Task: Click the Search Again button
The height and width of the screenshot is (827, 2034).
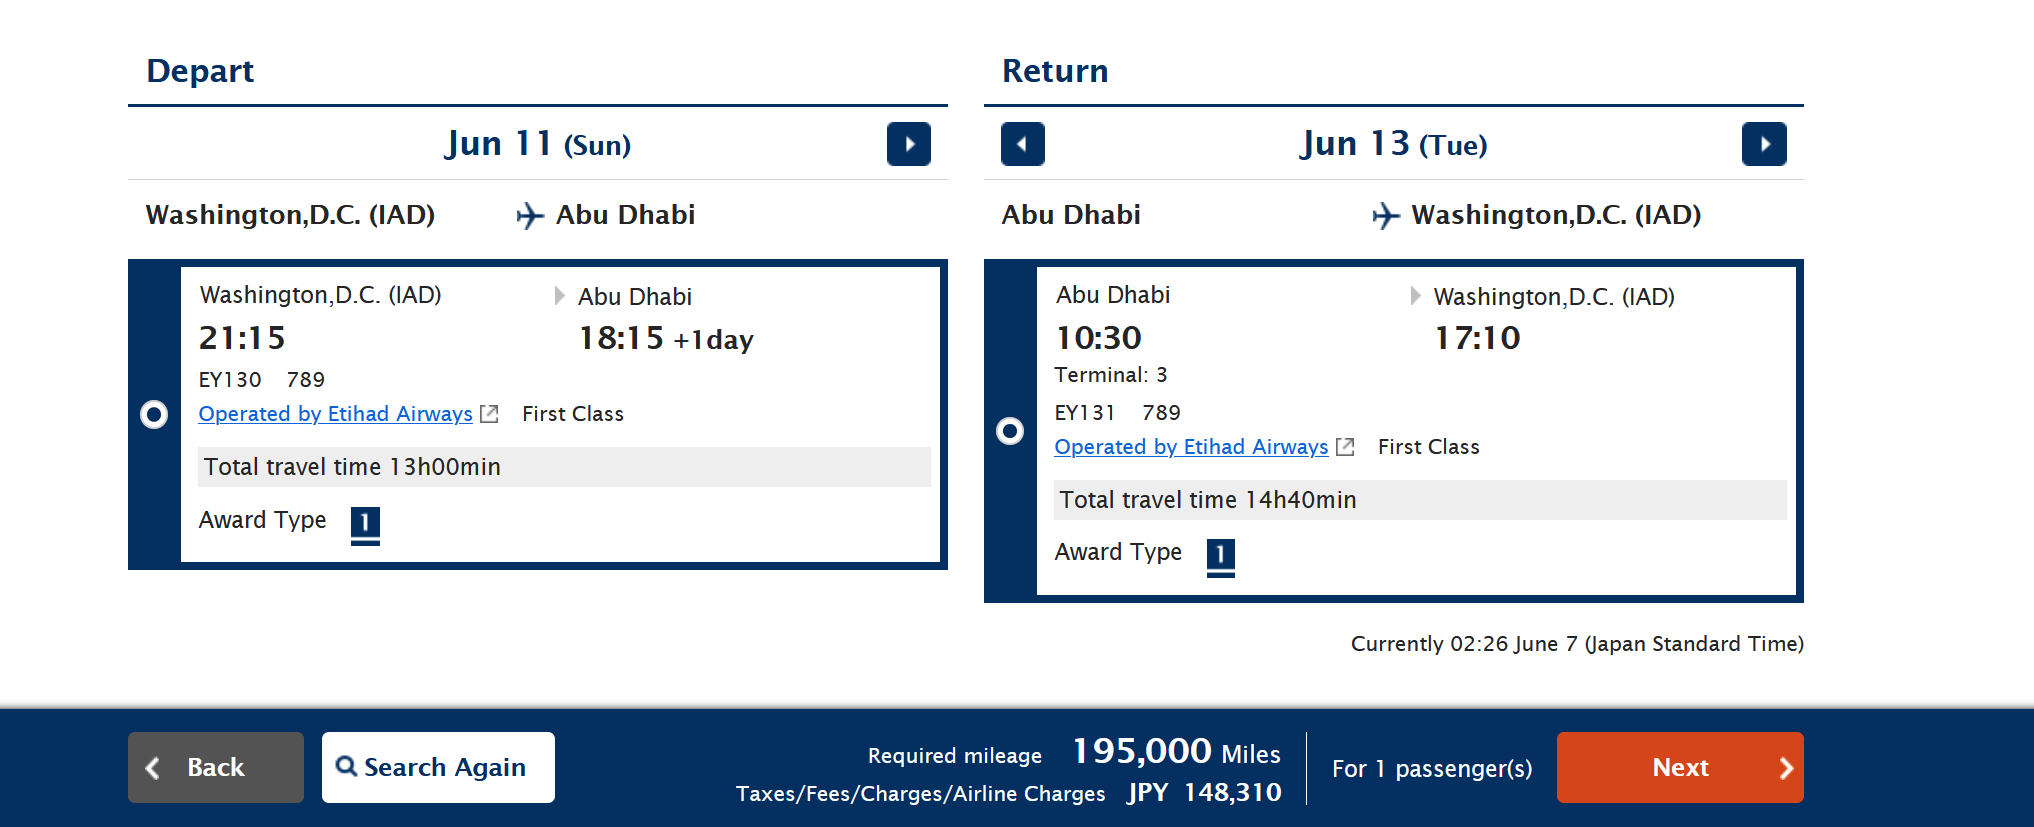Action: click(438, 767)
